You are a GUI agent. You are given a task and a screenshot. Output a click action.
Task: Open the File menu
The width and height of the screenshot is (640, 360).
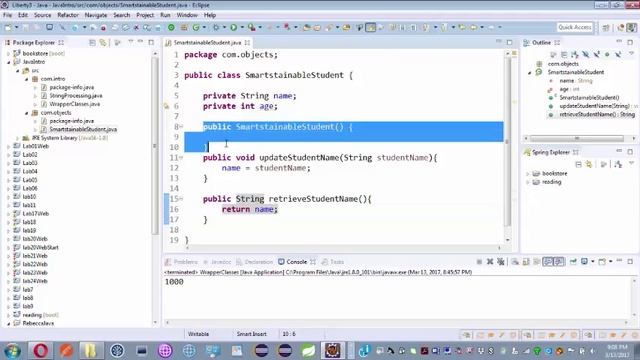[7, 15]
